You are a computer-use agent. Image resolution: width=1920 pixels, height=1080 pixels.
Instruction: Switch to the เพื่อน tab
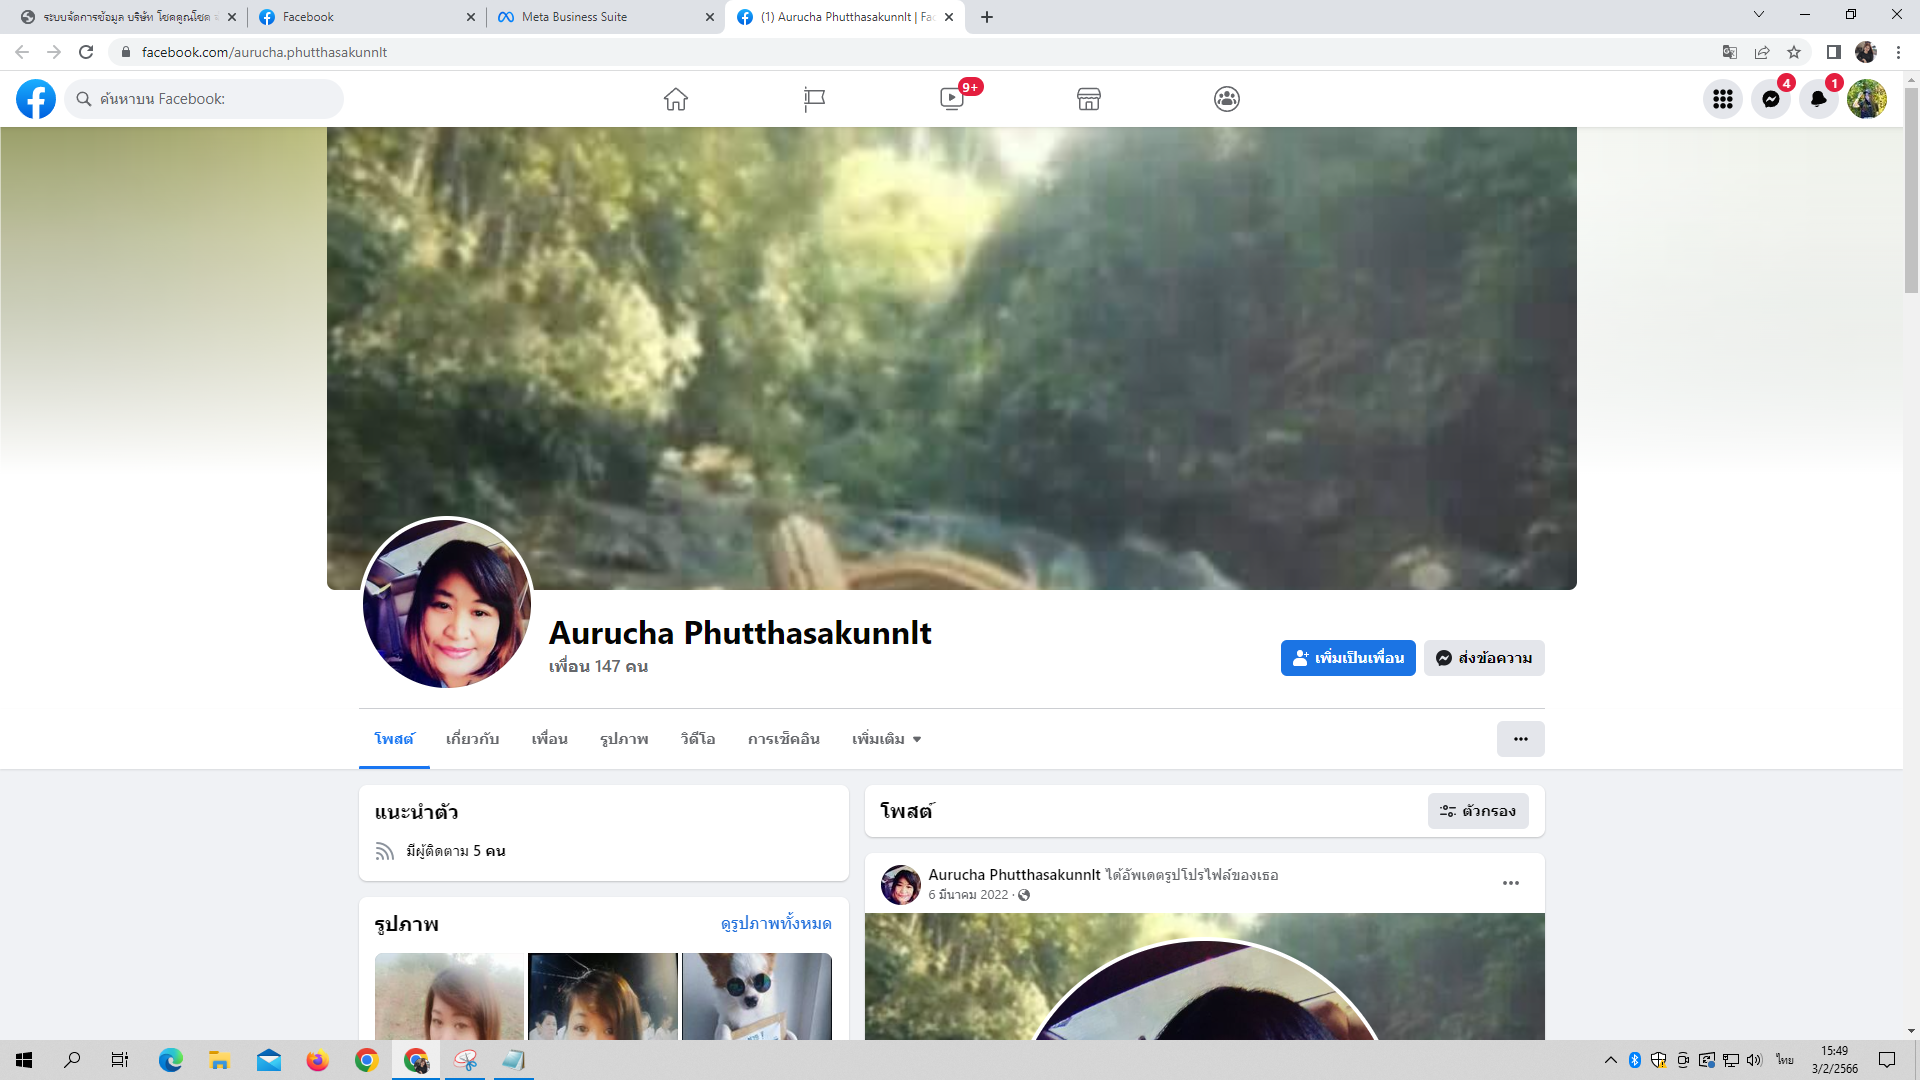click(x=549, y=739)
